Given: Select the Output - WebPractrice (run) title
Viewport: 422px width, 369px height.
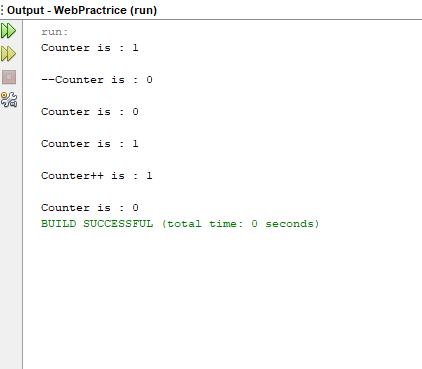Looking at the screenshot, I should pyautogui.click(x=82, y=10).
